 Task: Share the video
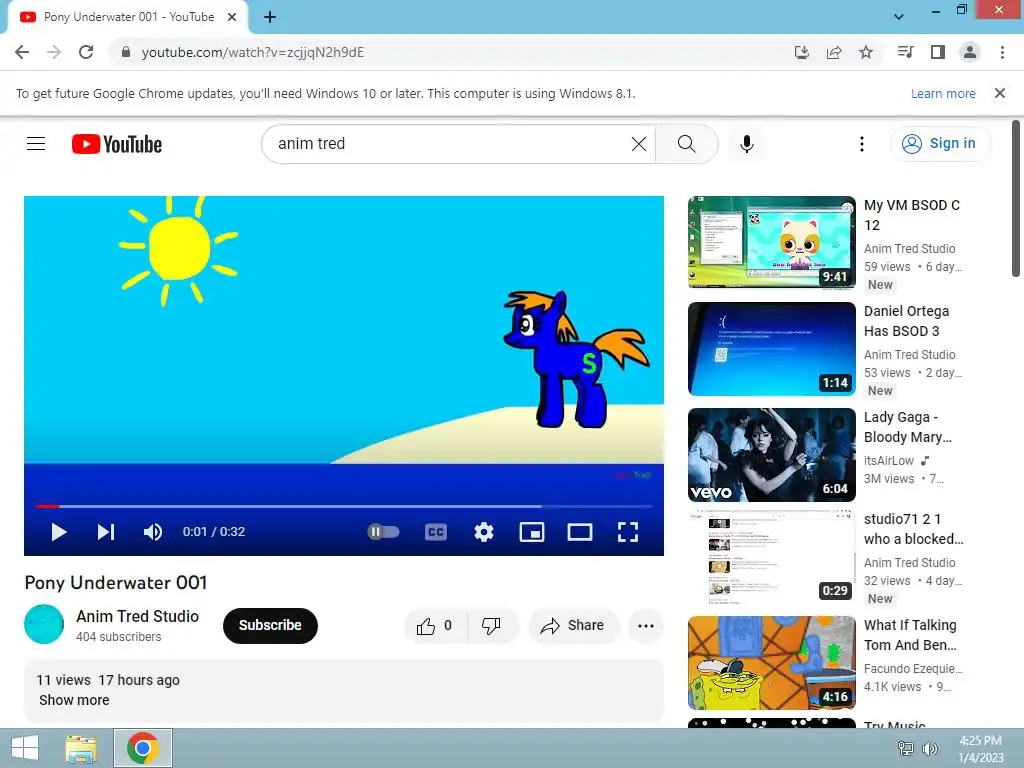click(x=572, y=626)
